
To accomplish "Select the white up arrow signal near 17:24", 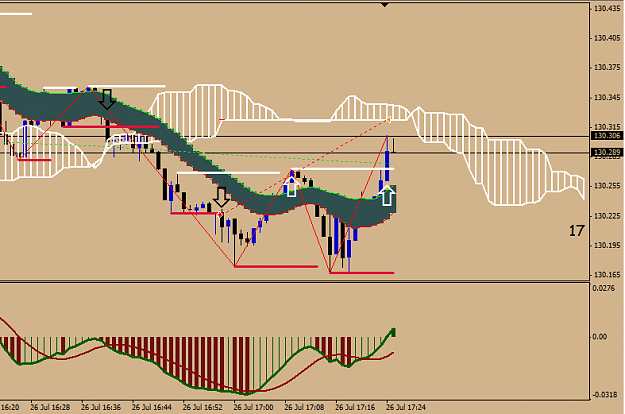I will [387, 196].
